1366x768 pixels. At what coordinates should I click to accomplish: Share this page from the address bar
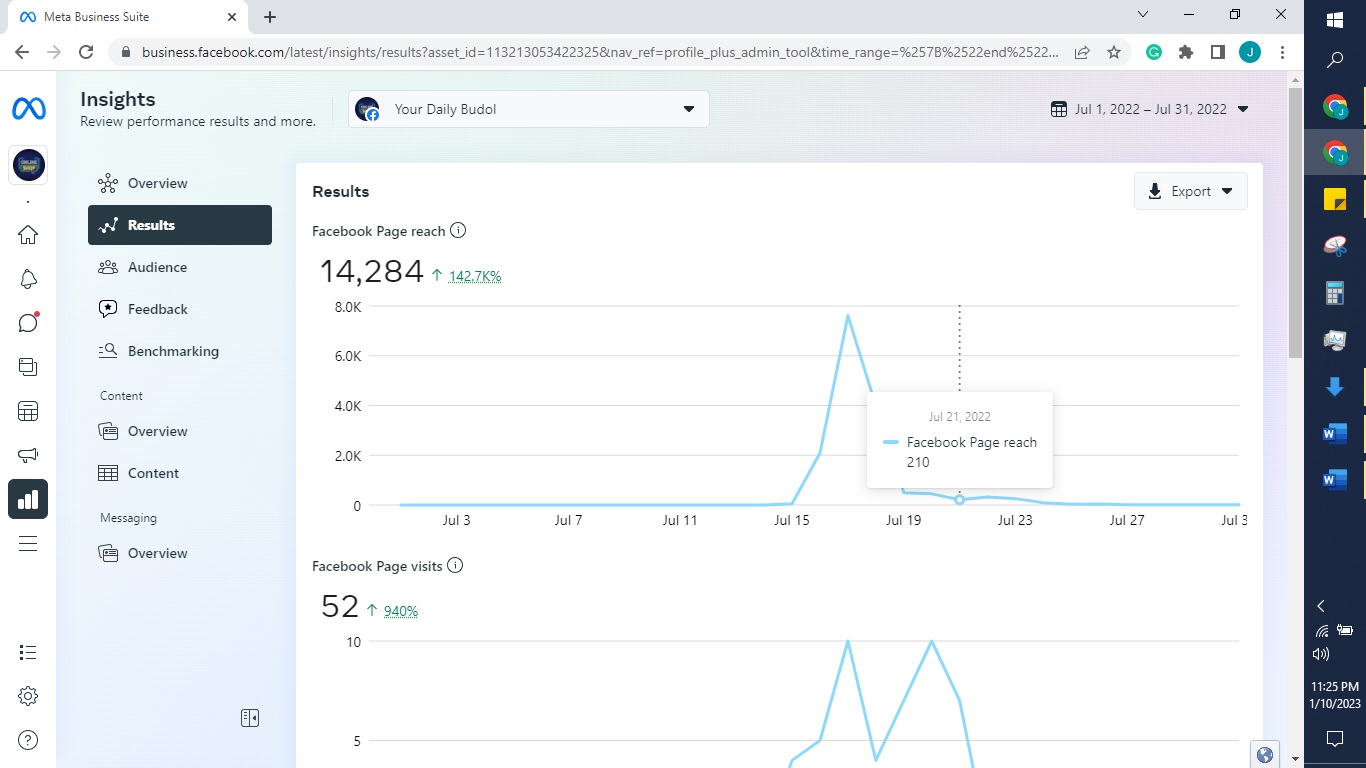1082,52
